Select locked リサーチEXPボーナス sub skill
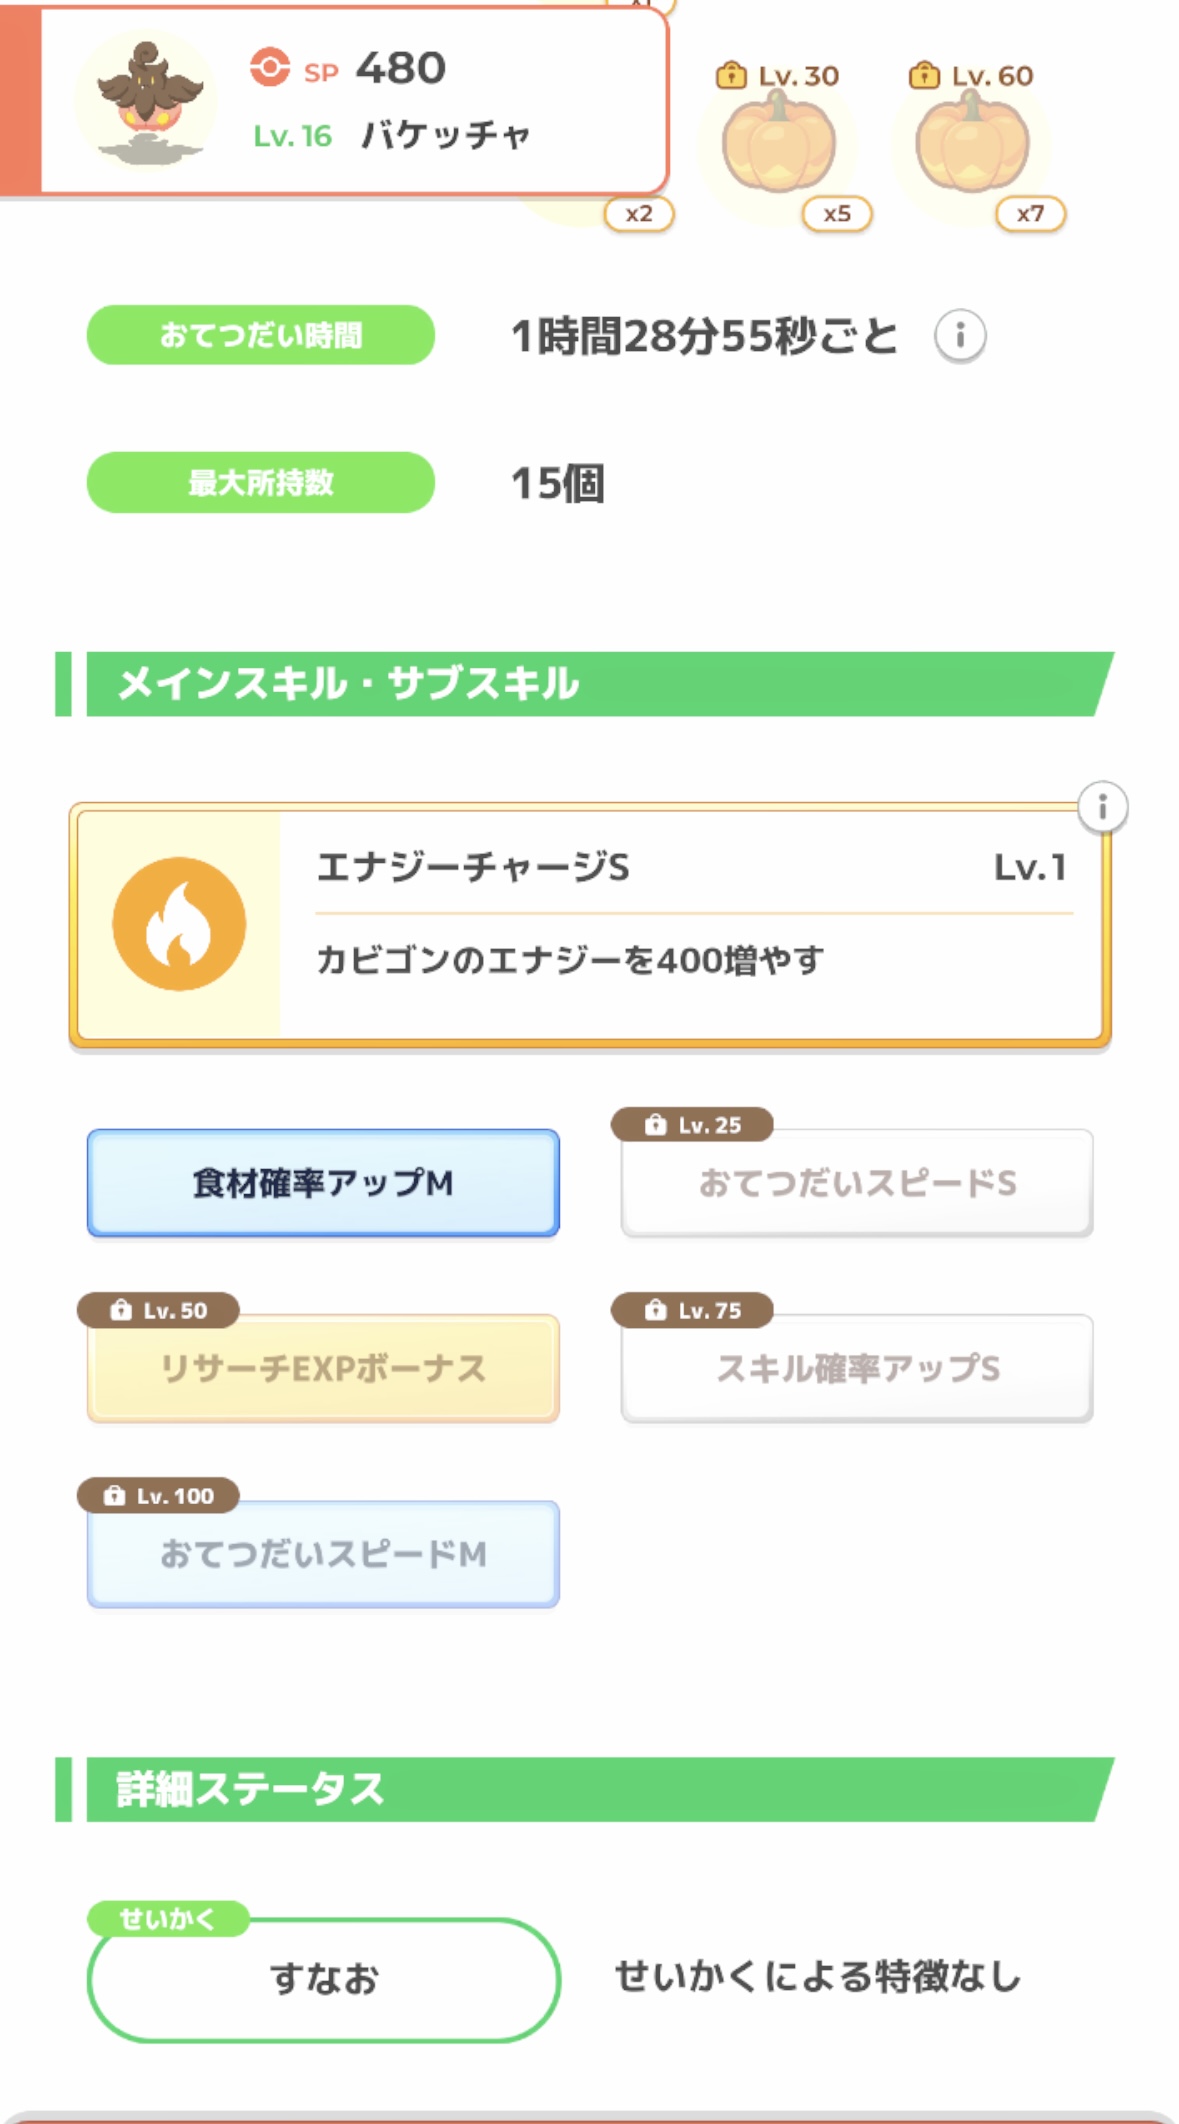The width and height of the screenshot is (1179, 2124). (323, 1369)
